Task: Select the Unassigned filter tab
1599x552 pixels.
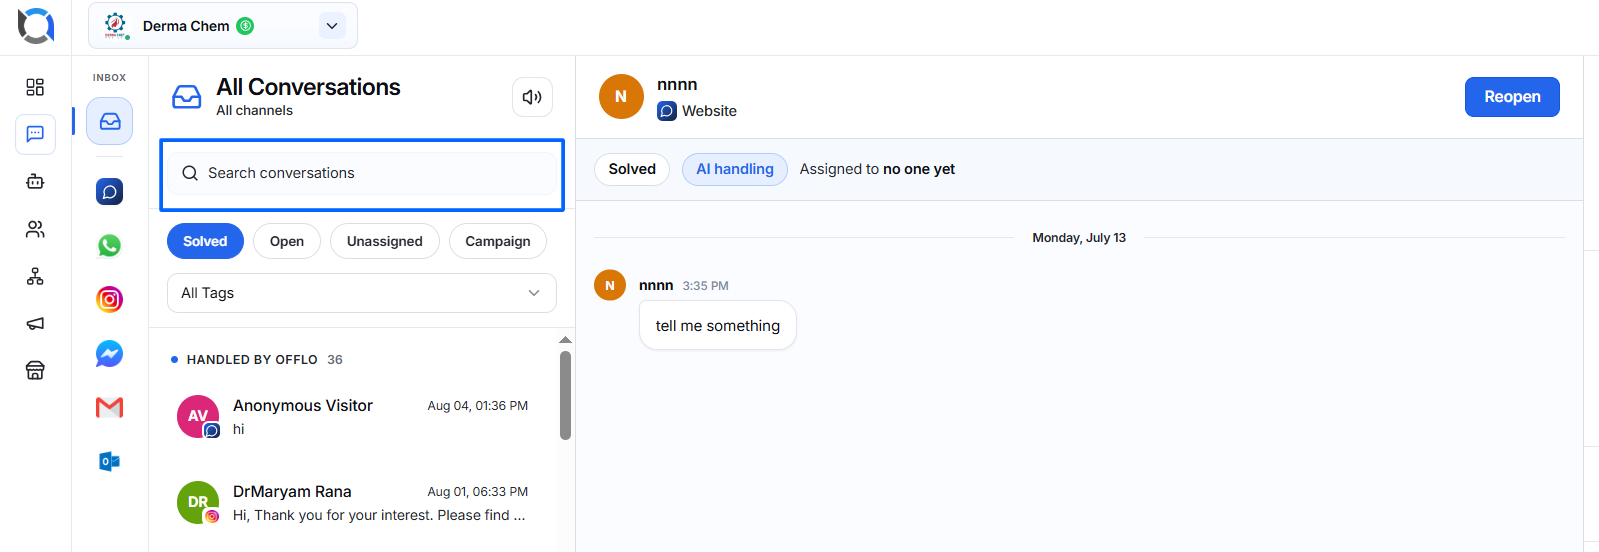Action: coord(385,241)
